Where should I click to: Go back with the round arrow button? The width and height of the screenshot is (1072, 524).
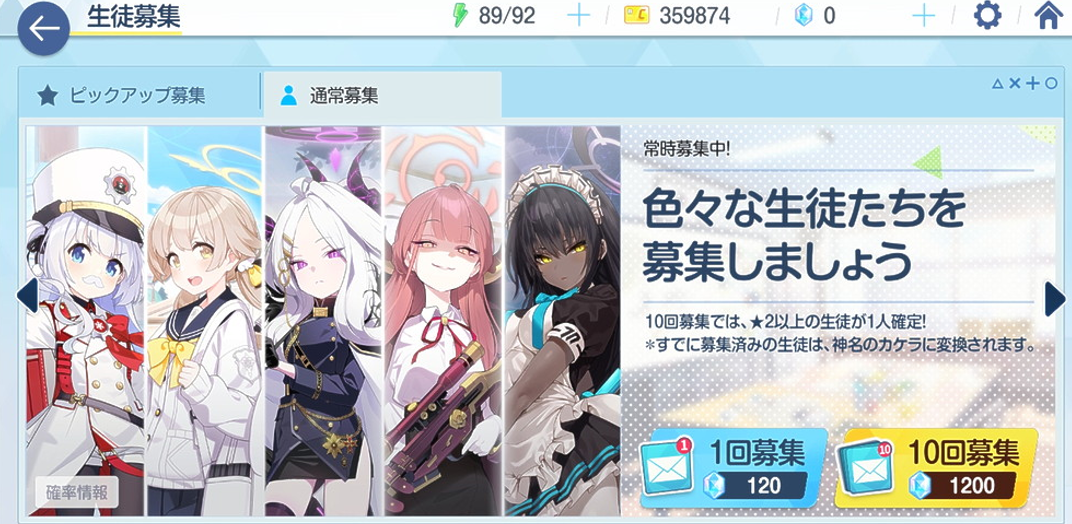click(x=44, y=28)
